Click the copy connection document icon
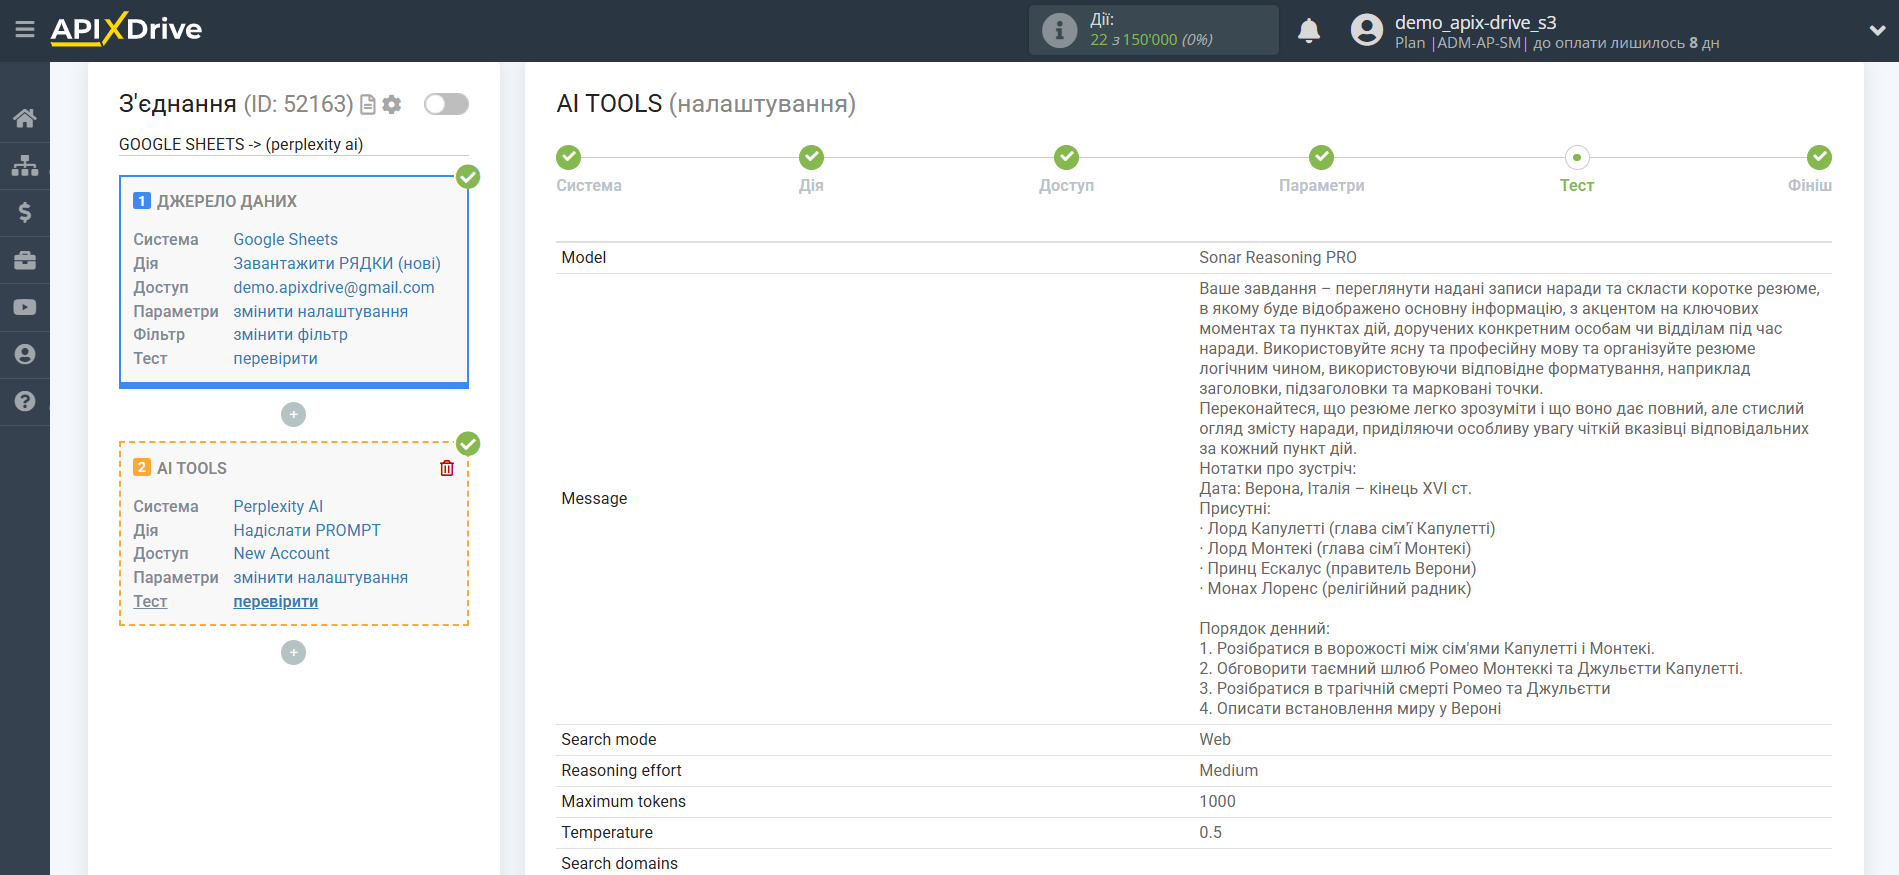This screenshot has height=875, width=1899. coord(368,104)
